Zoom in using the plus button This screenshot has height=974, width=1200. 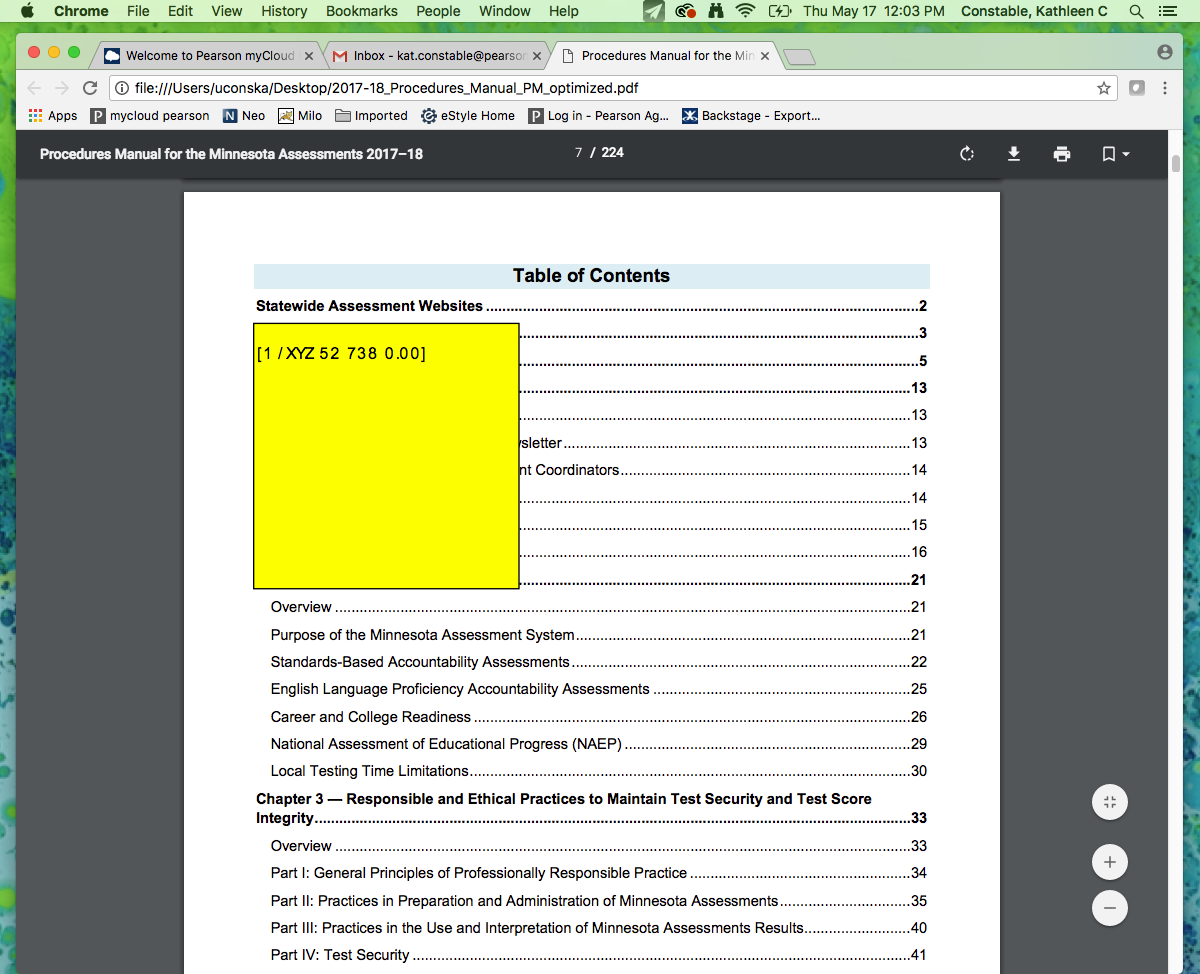[x=1109, y=861]
